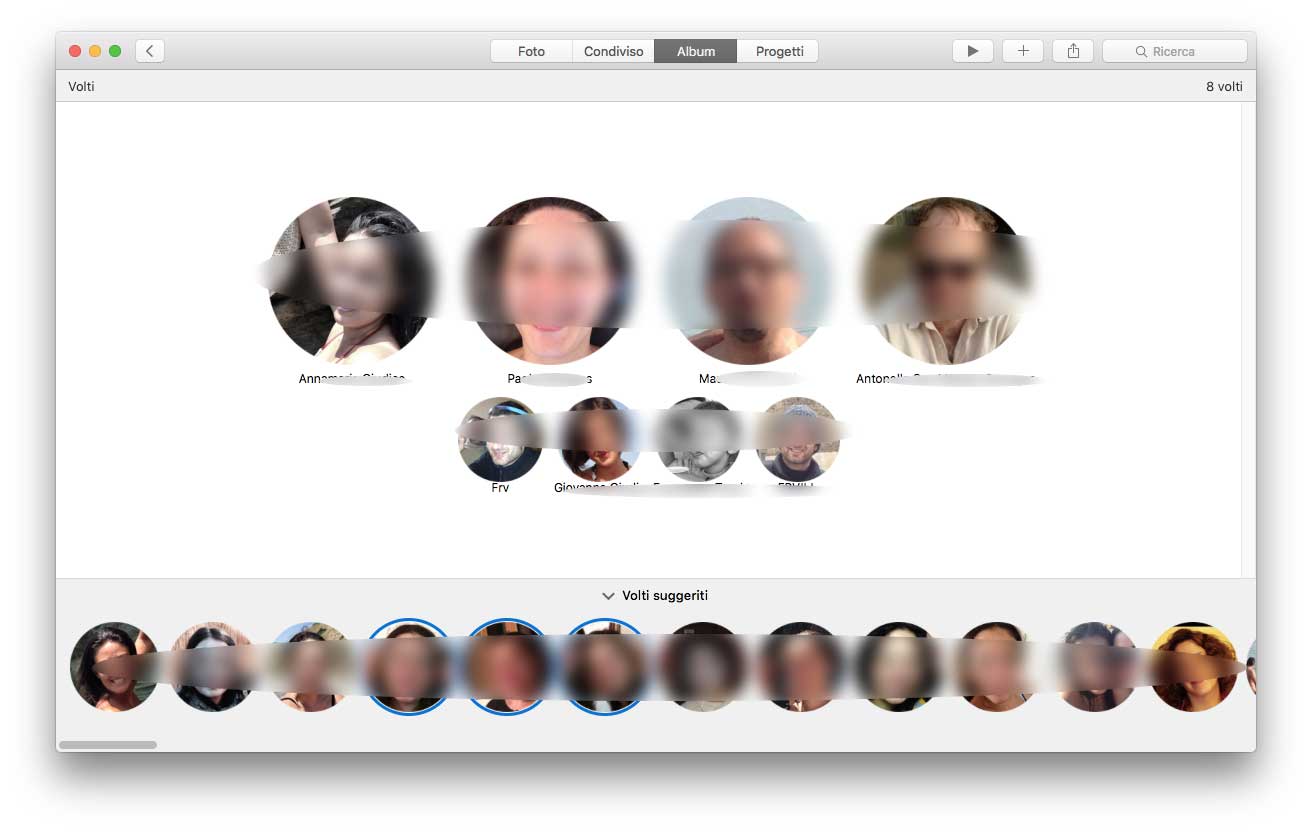The width and height of the screenshot is (1312, 832).
Task: Click the green full-screen window button
Action: (x=115, y=51)
